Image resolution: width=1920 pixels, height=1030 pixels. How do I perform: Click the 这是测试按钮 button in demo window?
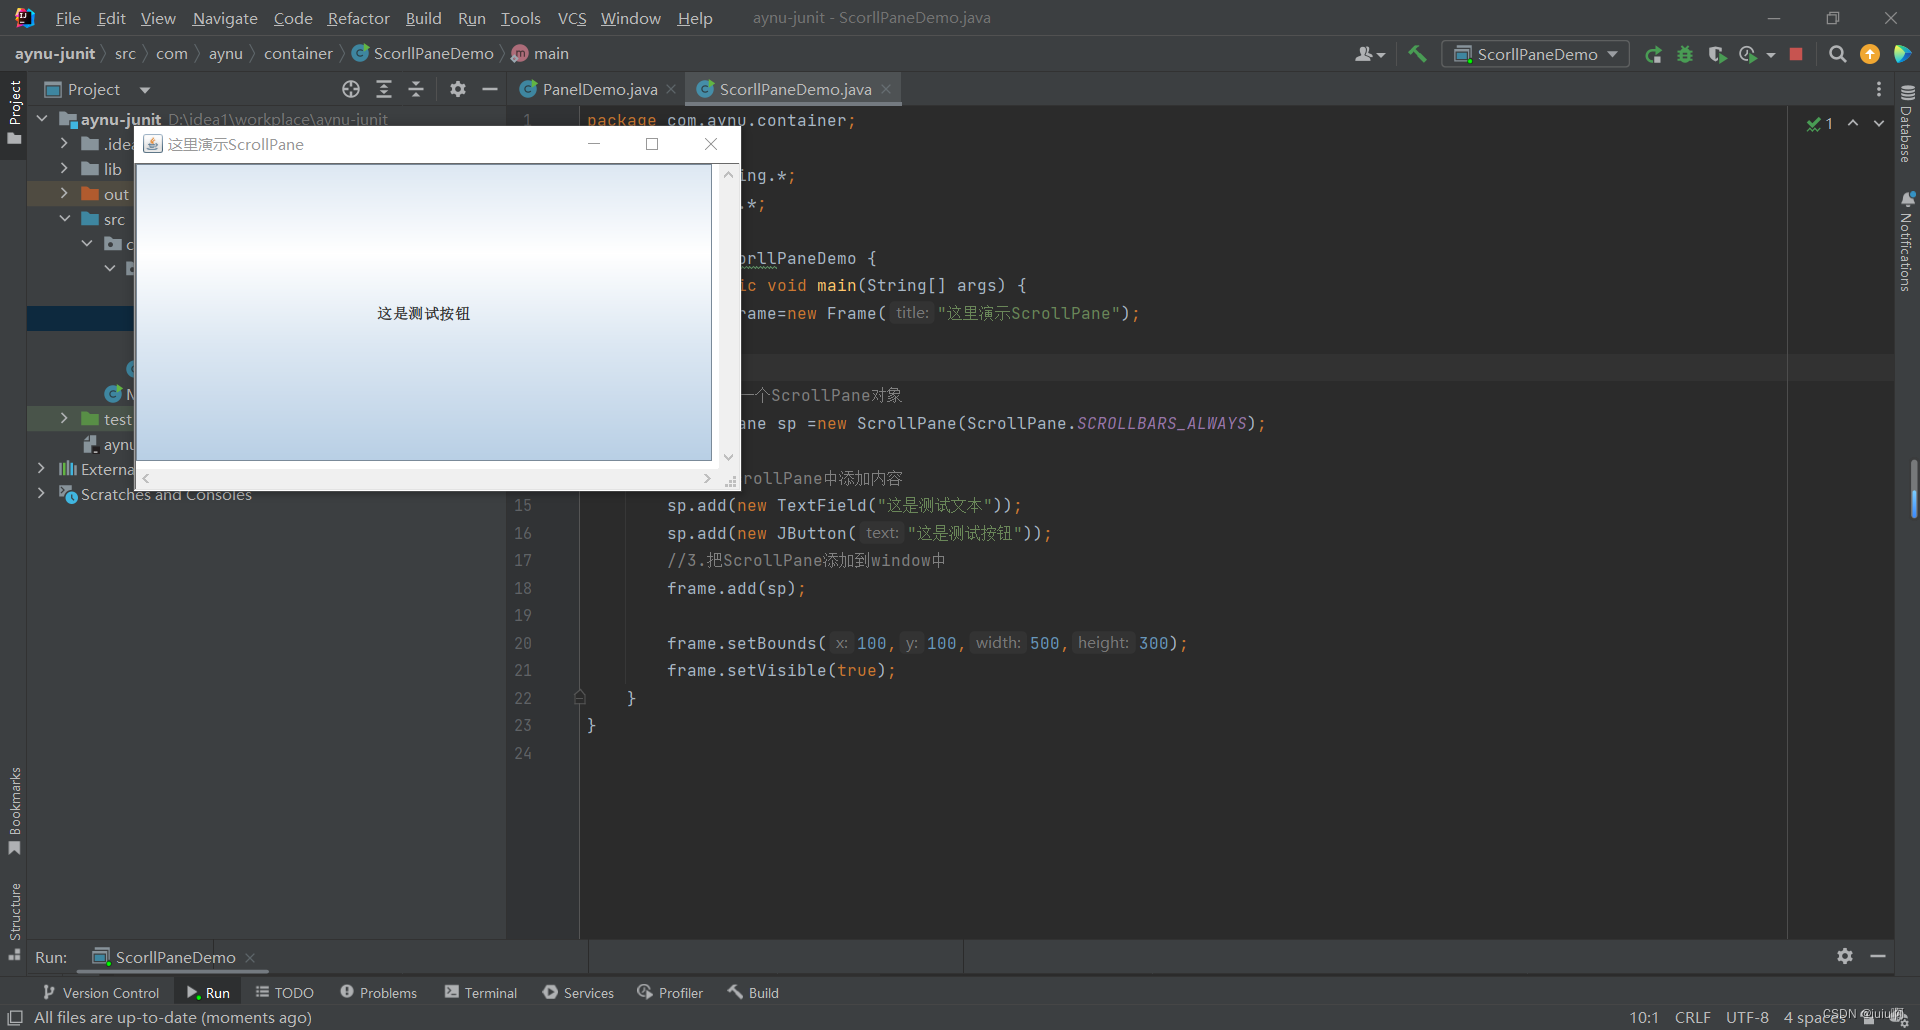tap(423, 313)
